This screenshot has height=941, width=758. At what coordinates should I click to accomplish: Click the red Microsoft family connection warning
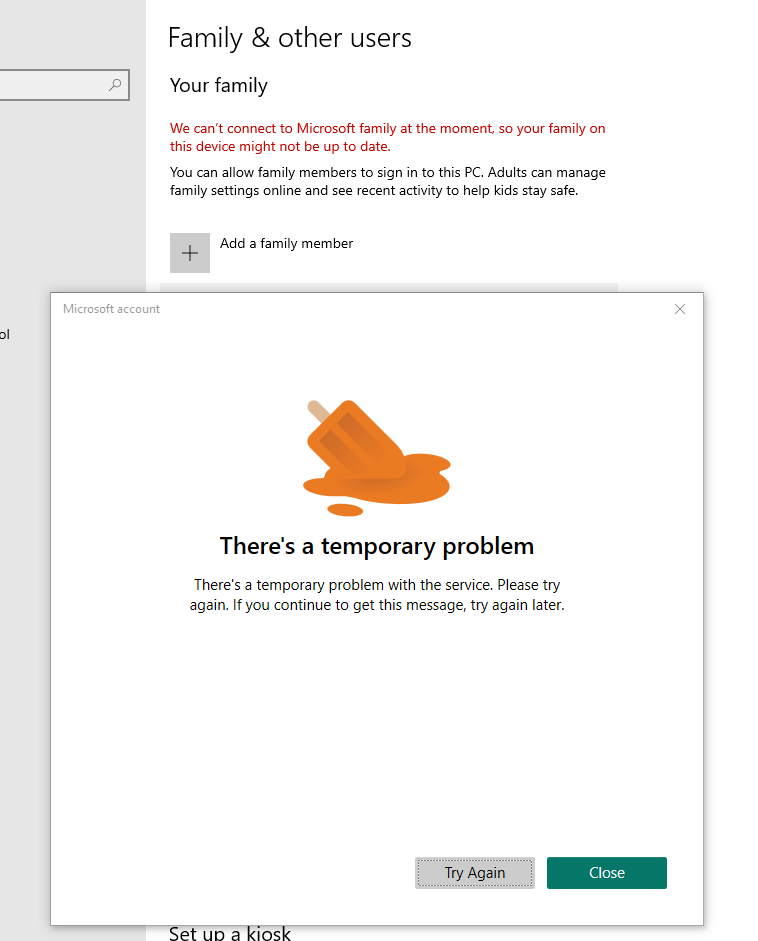pos(388,137)
